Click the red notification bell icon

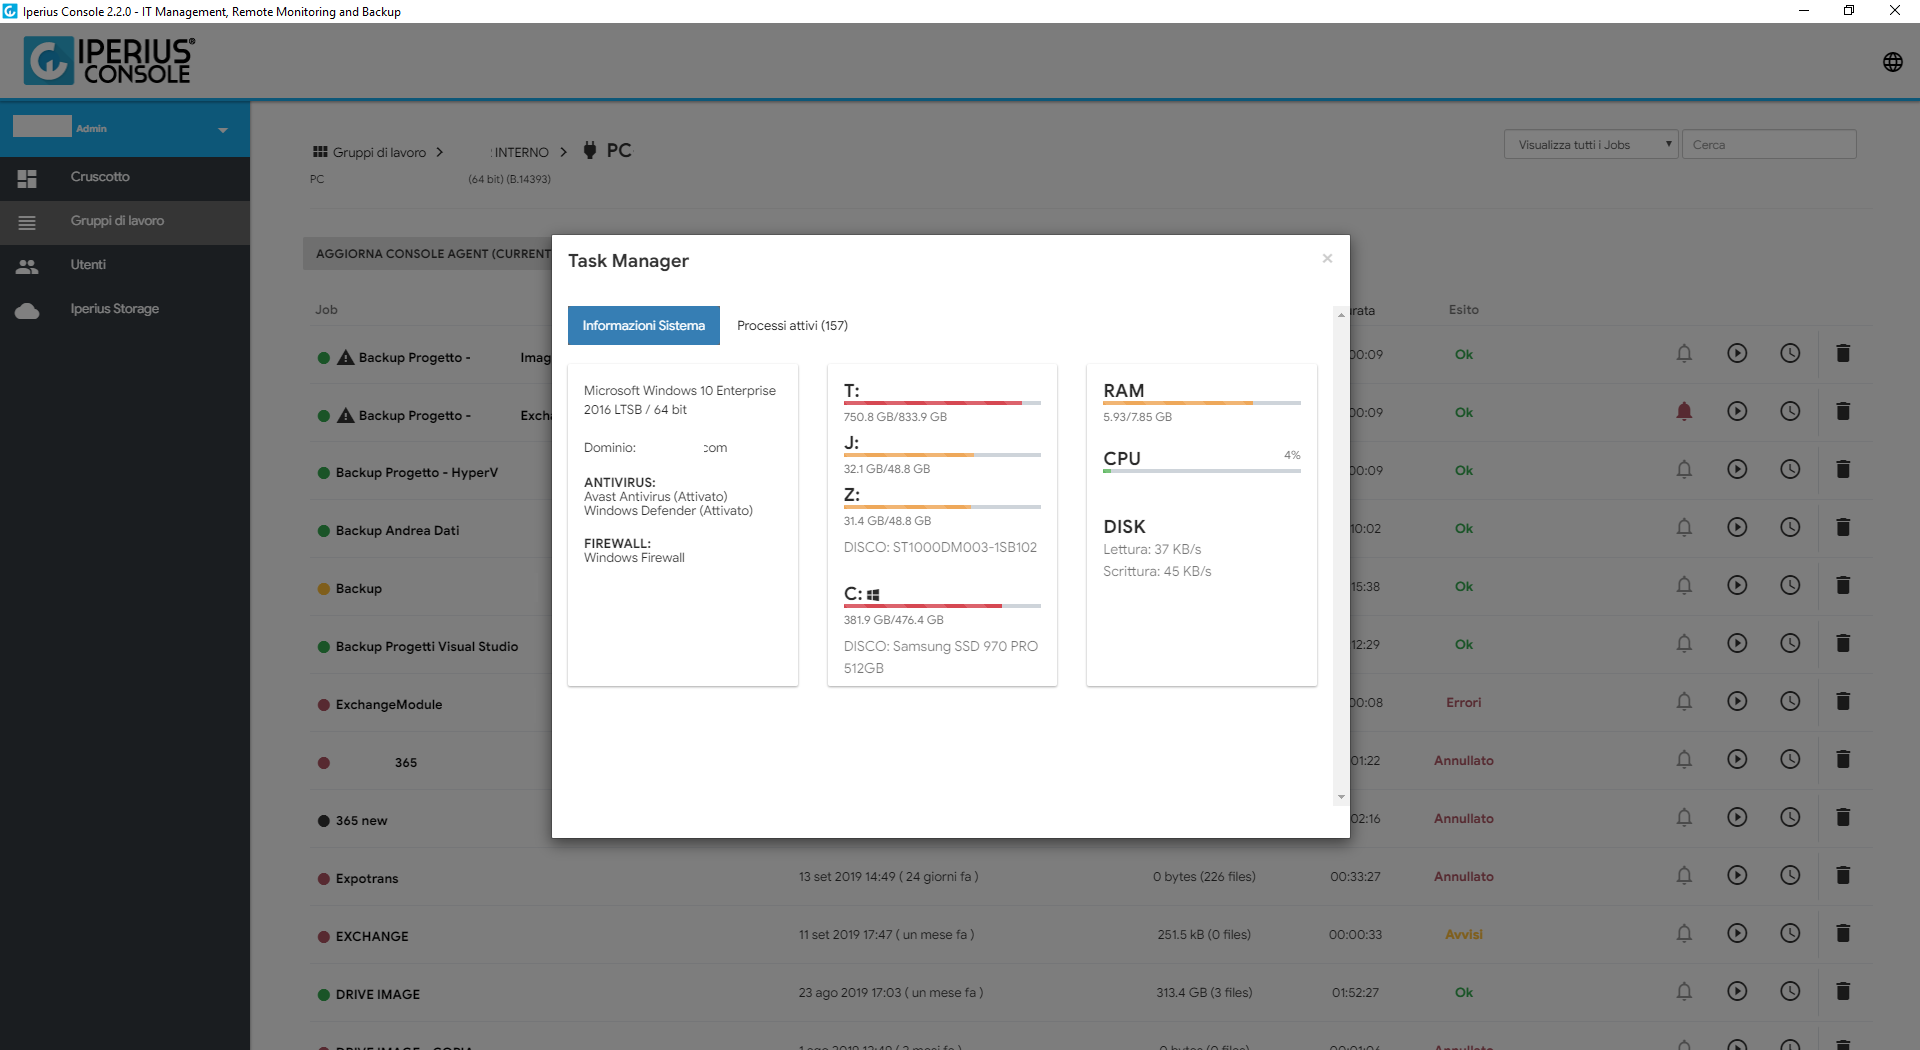pyautogui.click(x=1684, y=411)
